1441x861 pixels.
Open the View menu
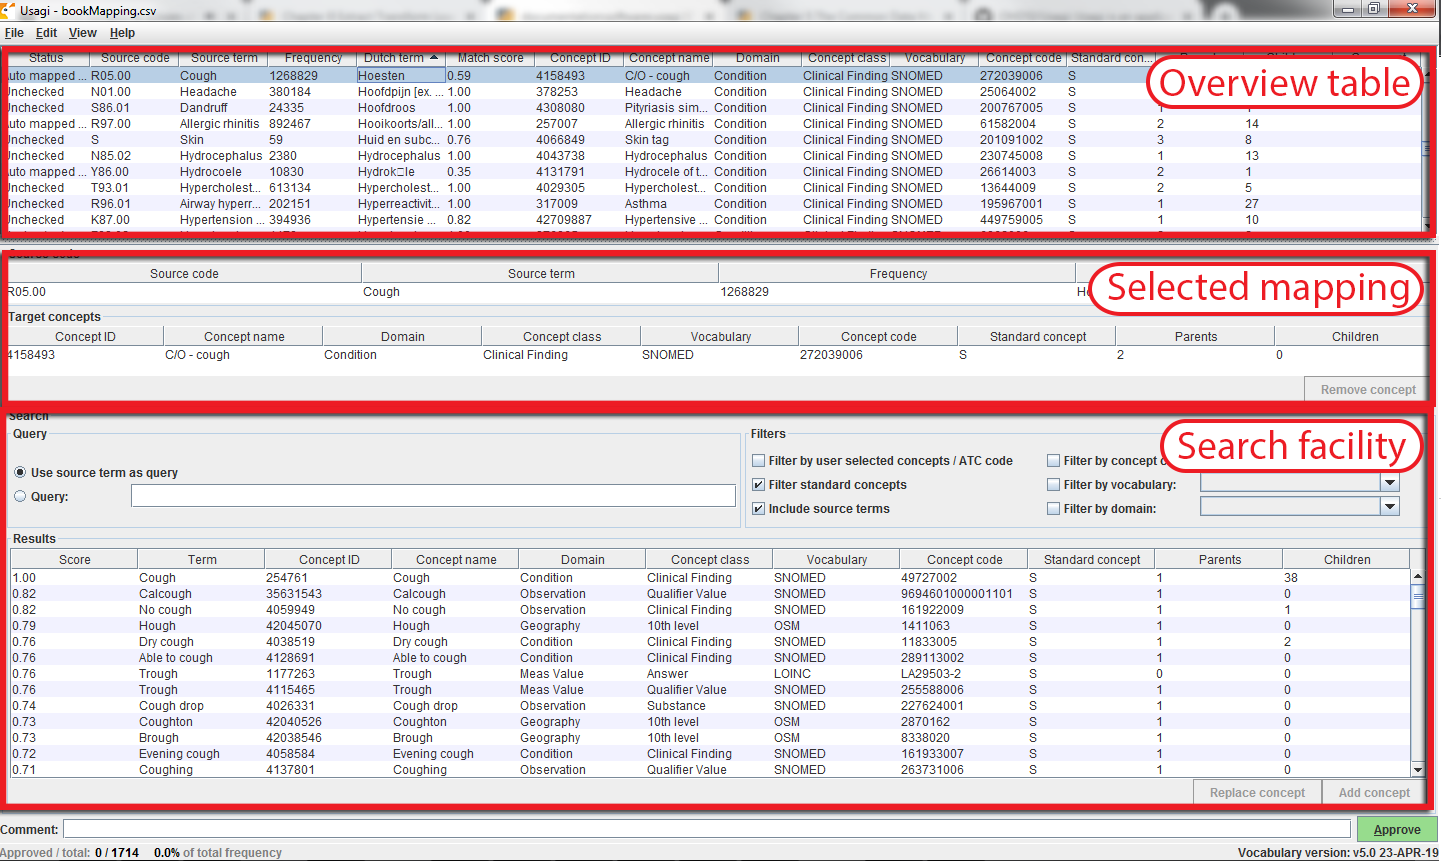pos(83,33)
